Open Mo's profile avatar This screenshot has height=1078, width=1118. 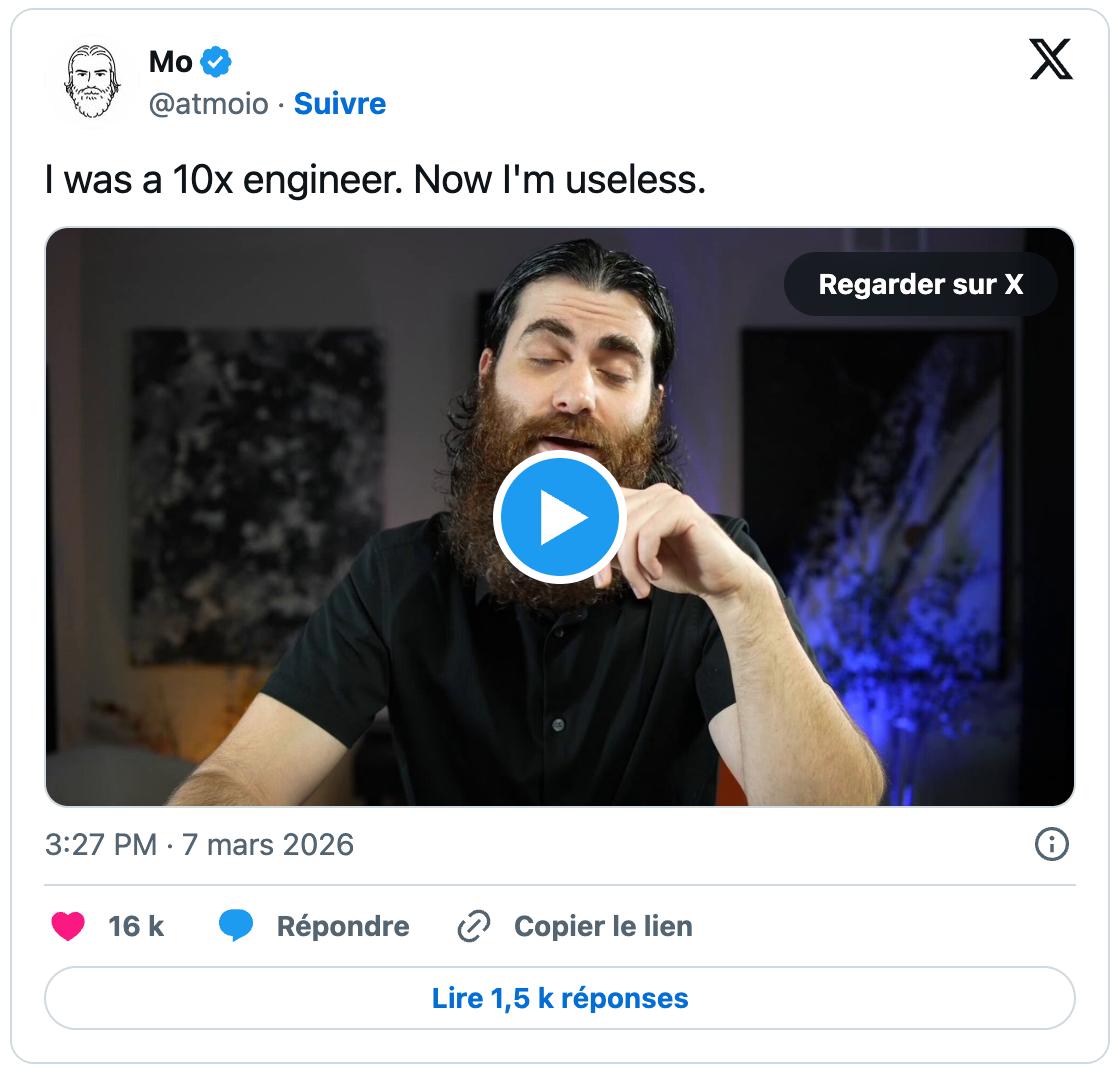coord(91,83)
